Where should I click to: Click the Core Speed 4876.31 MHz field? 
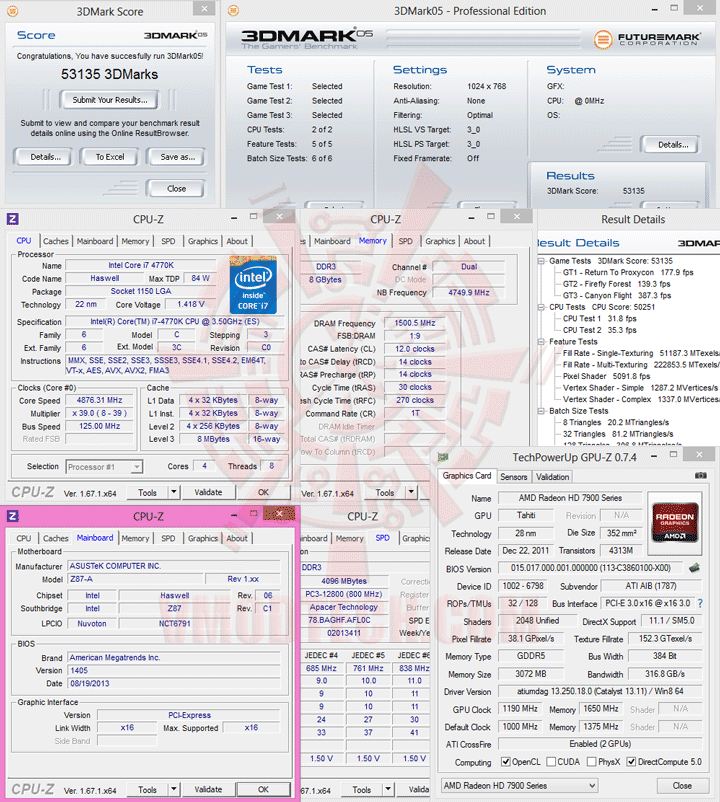tap(99, 400)
